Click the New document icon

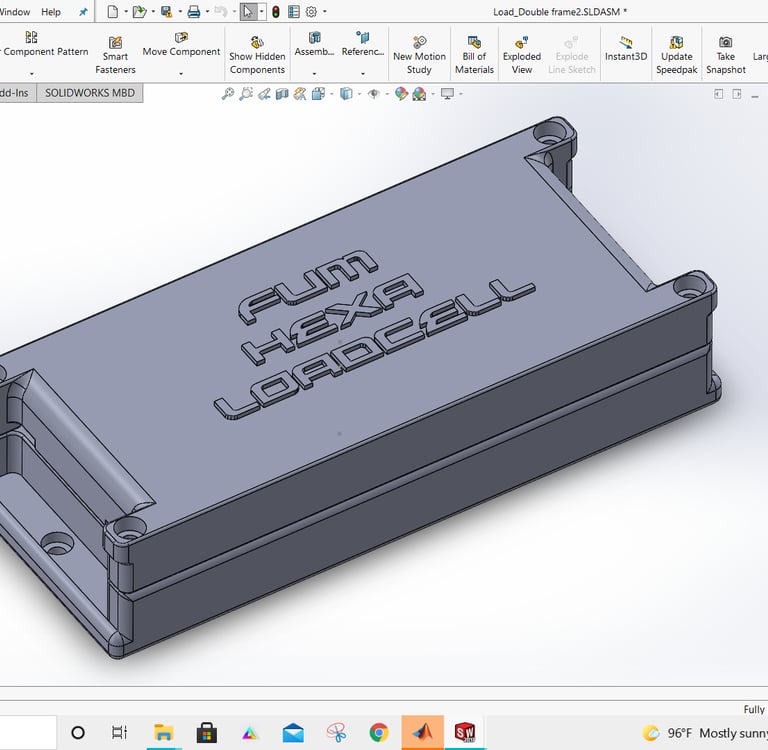113,12
